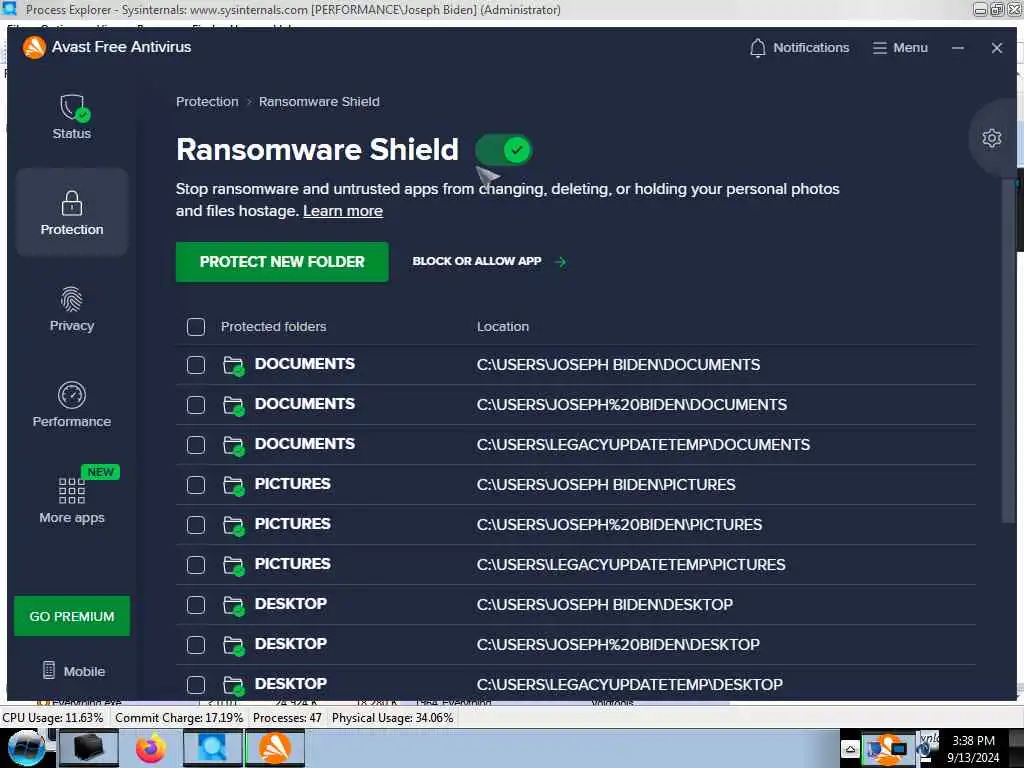Screen dimensions: 1024x768
Task: Select path C:\USERS\JOSEPH%20BIDEN\DOCUMENTS
Action: pos(632,405)
